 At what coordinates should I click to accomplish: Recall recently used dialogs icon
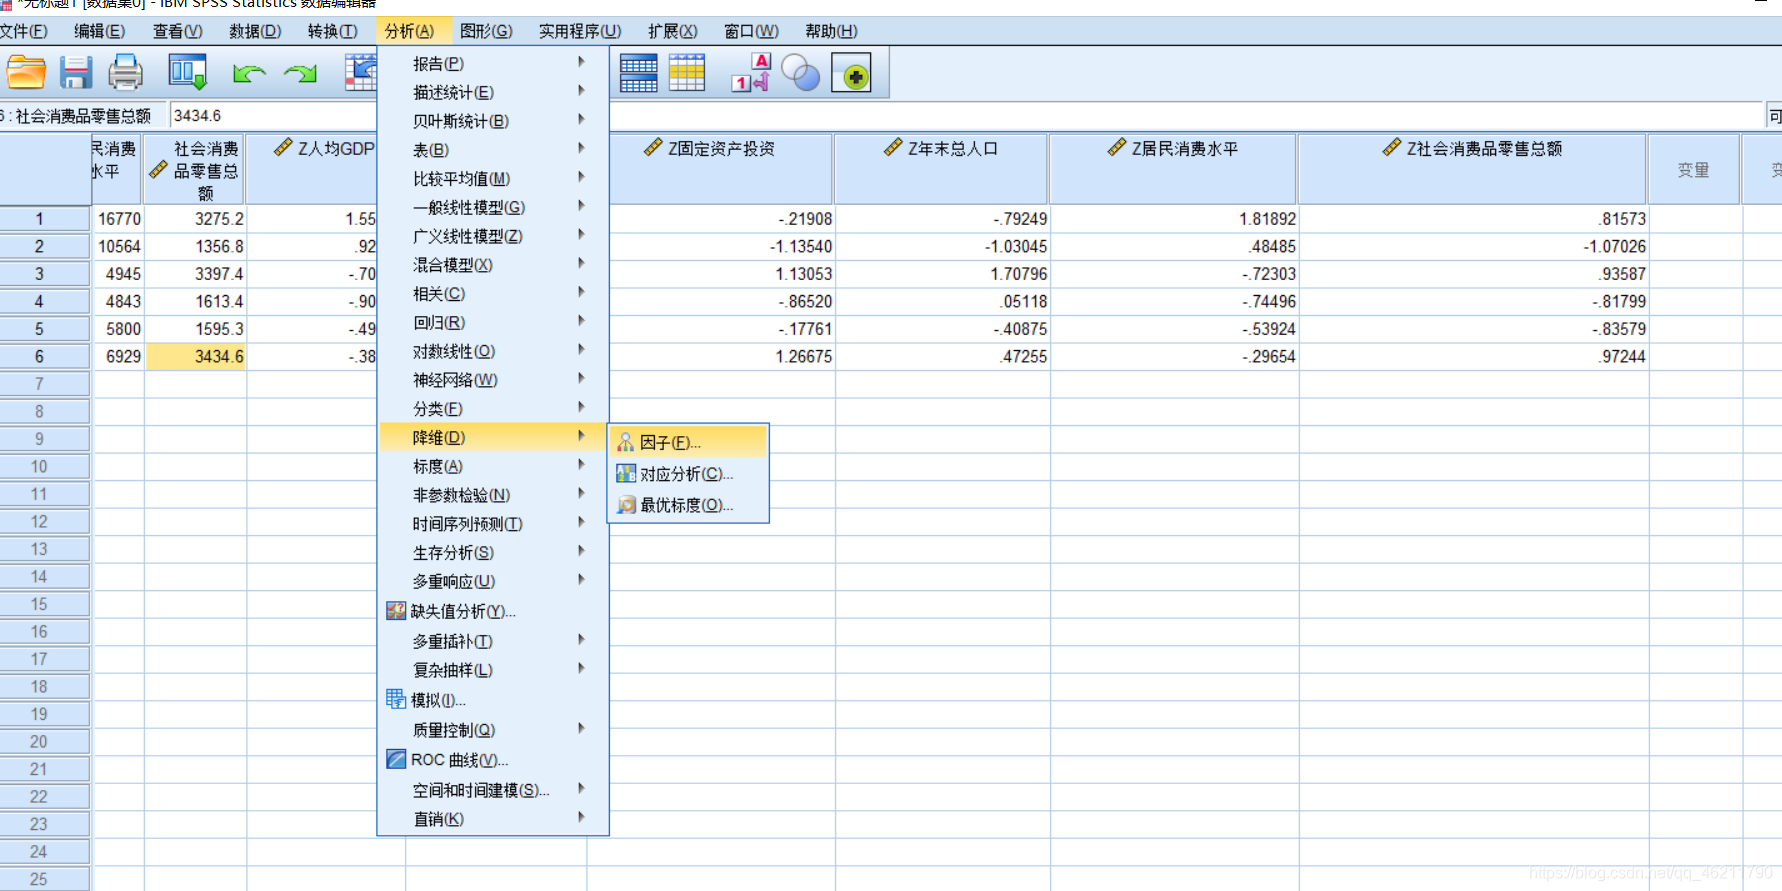187,73
